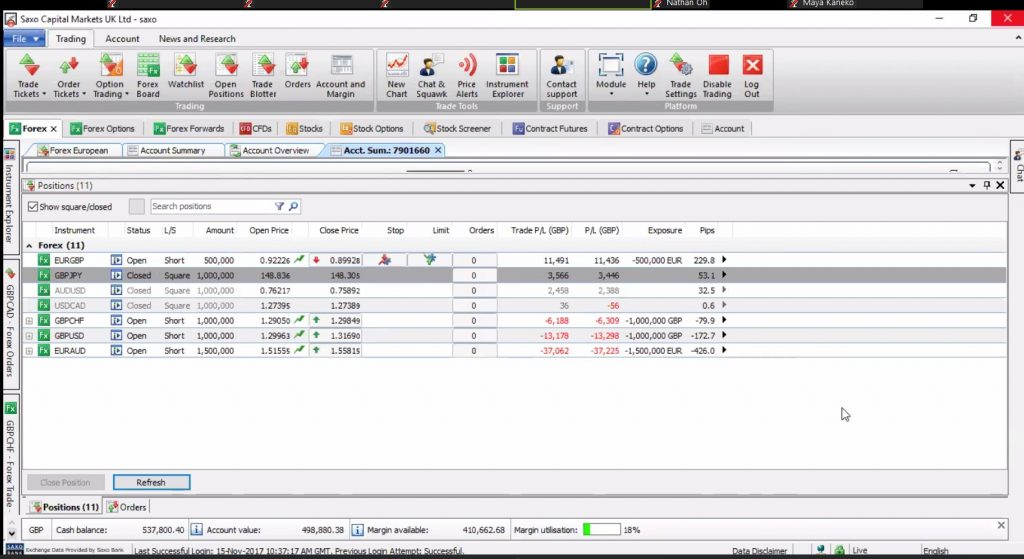Select the GBPJPY position row
Viewport: 1024px width, 559px height.
click(x=514, y=276)
